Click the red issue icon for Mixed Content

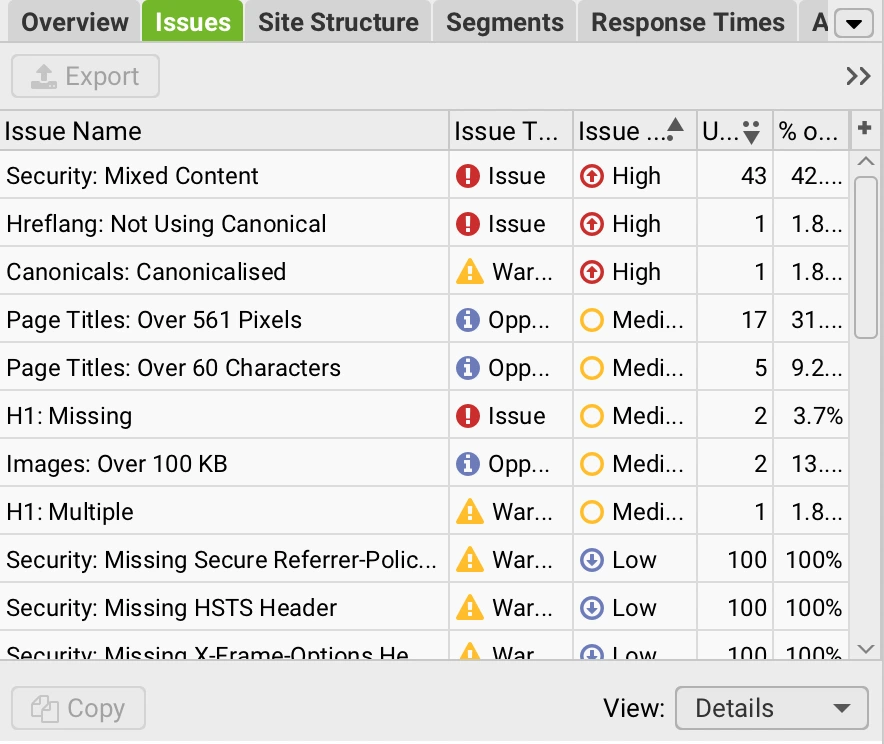tap(468, 177)
